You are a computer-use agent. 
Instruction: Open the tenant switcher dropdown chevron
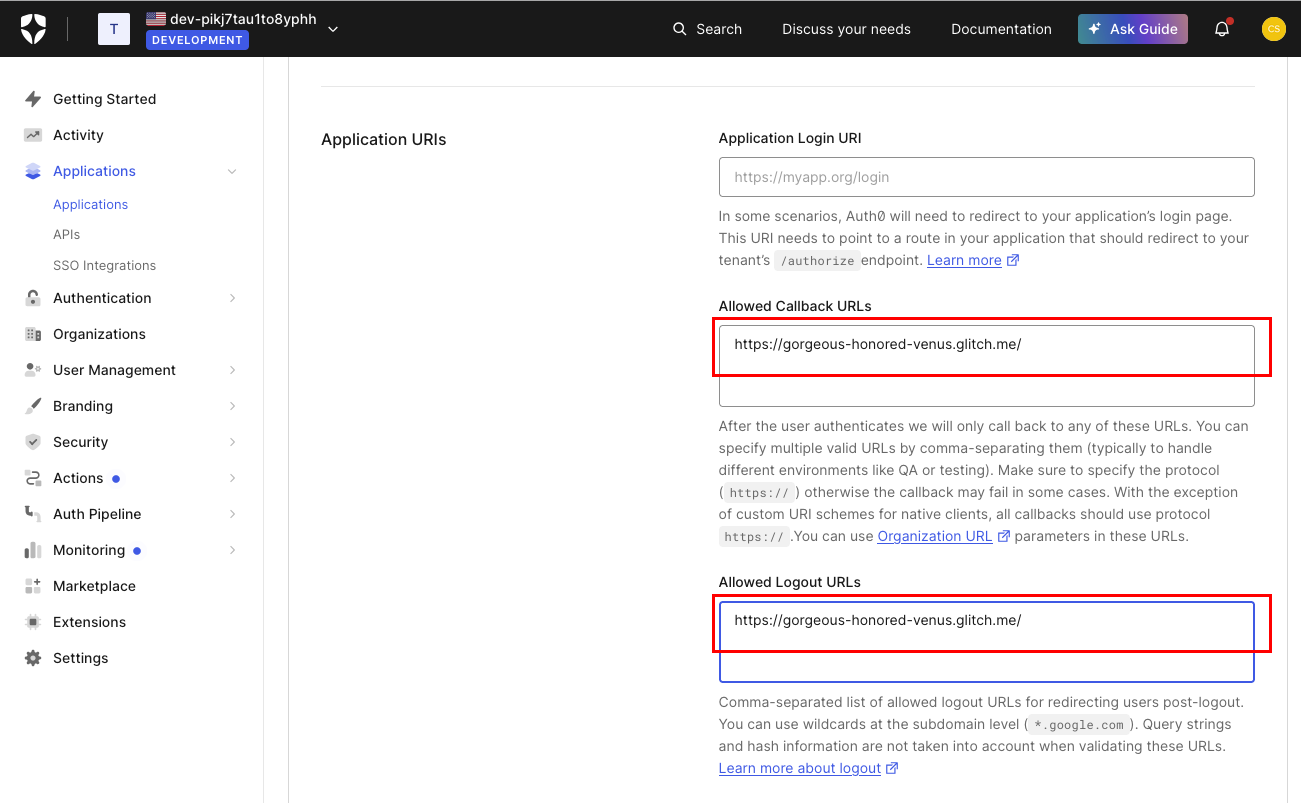pos(333,29)
